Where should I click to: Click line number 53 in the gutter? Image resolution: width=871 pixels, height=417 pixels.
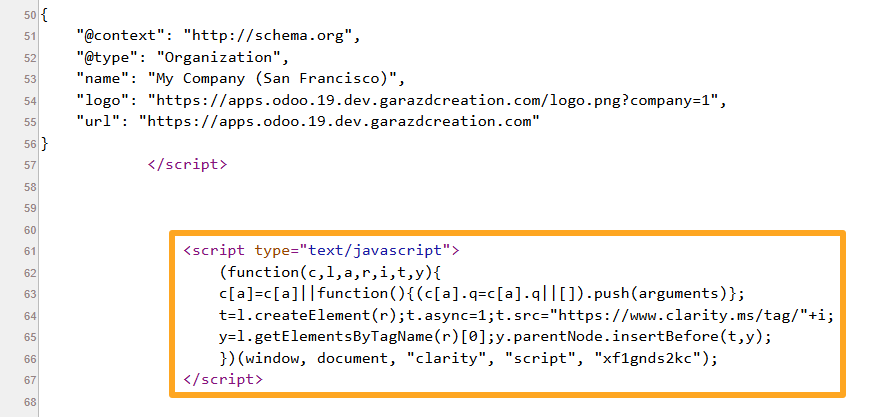(30, 79)
